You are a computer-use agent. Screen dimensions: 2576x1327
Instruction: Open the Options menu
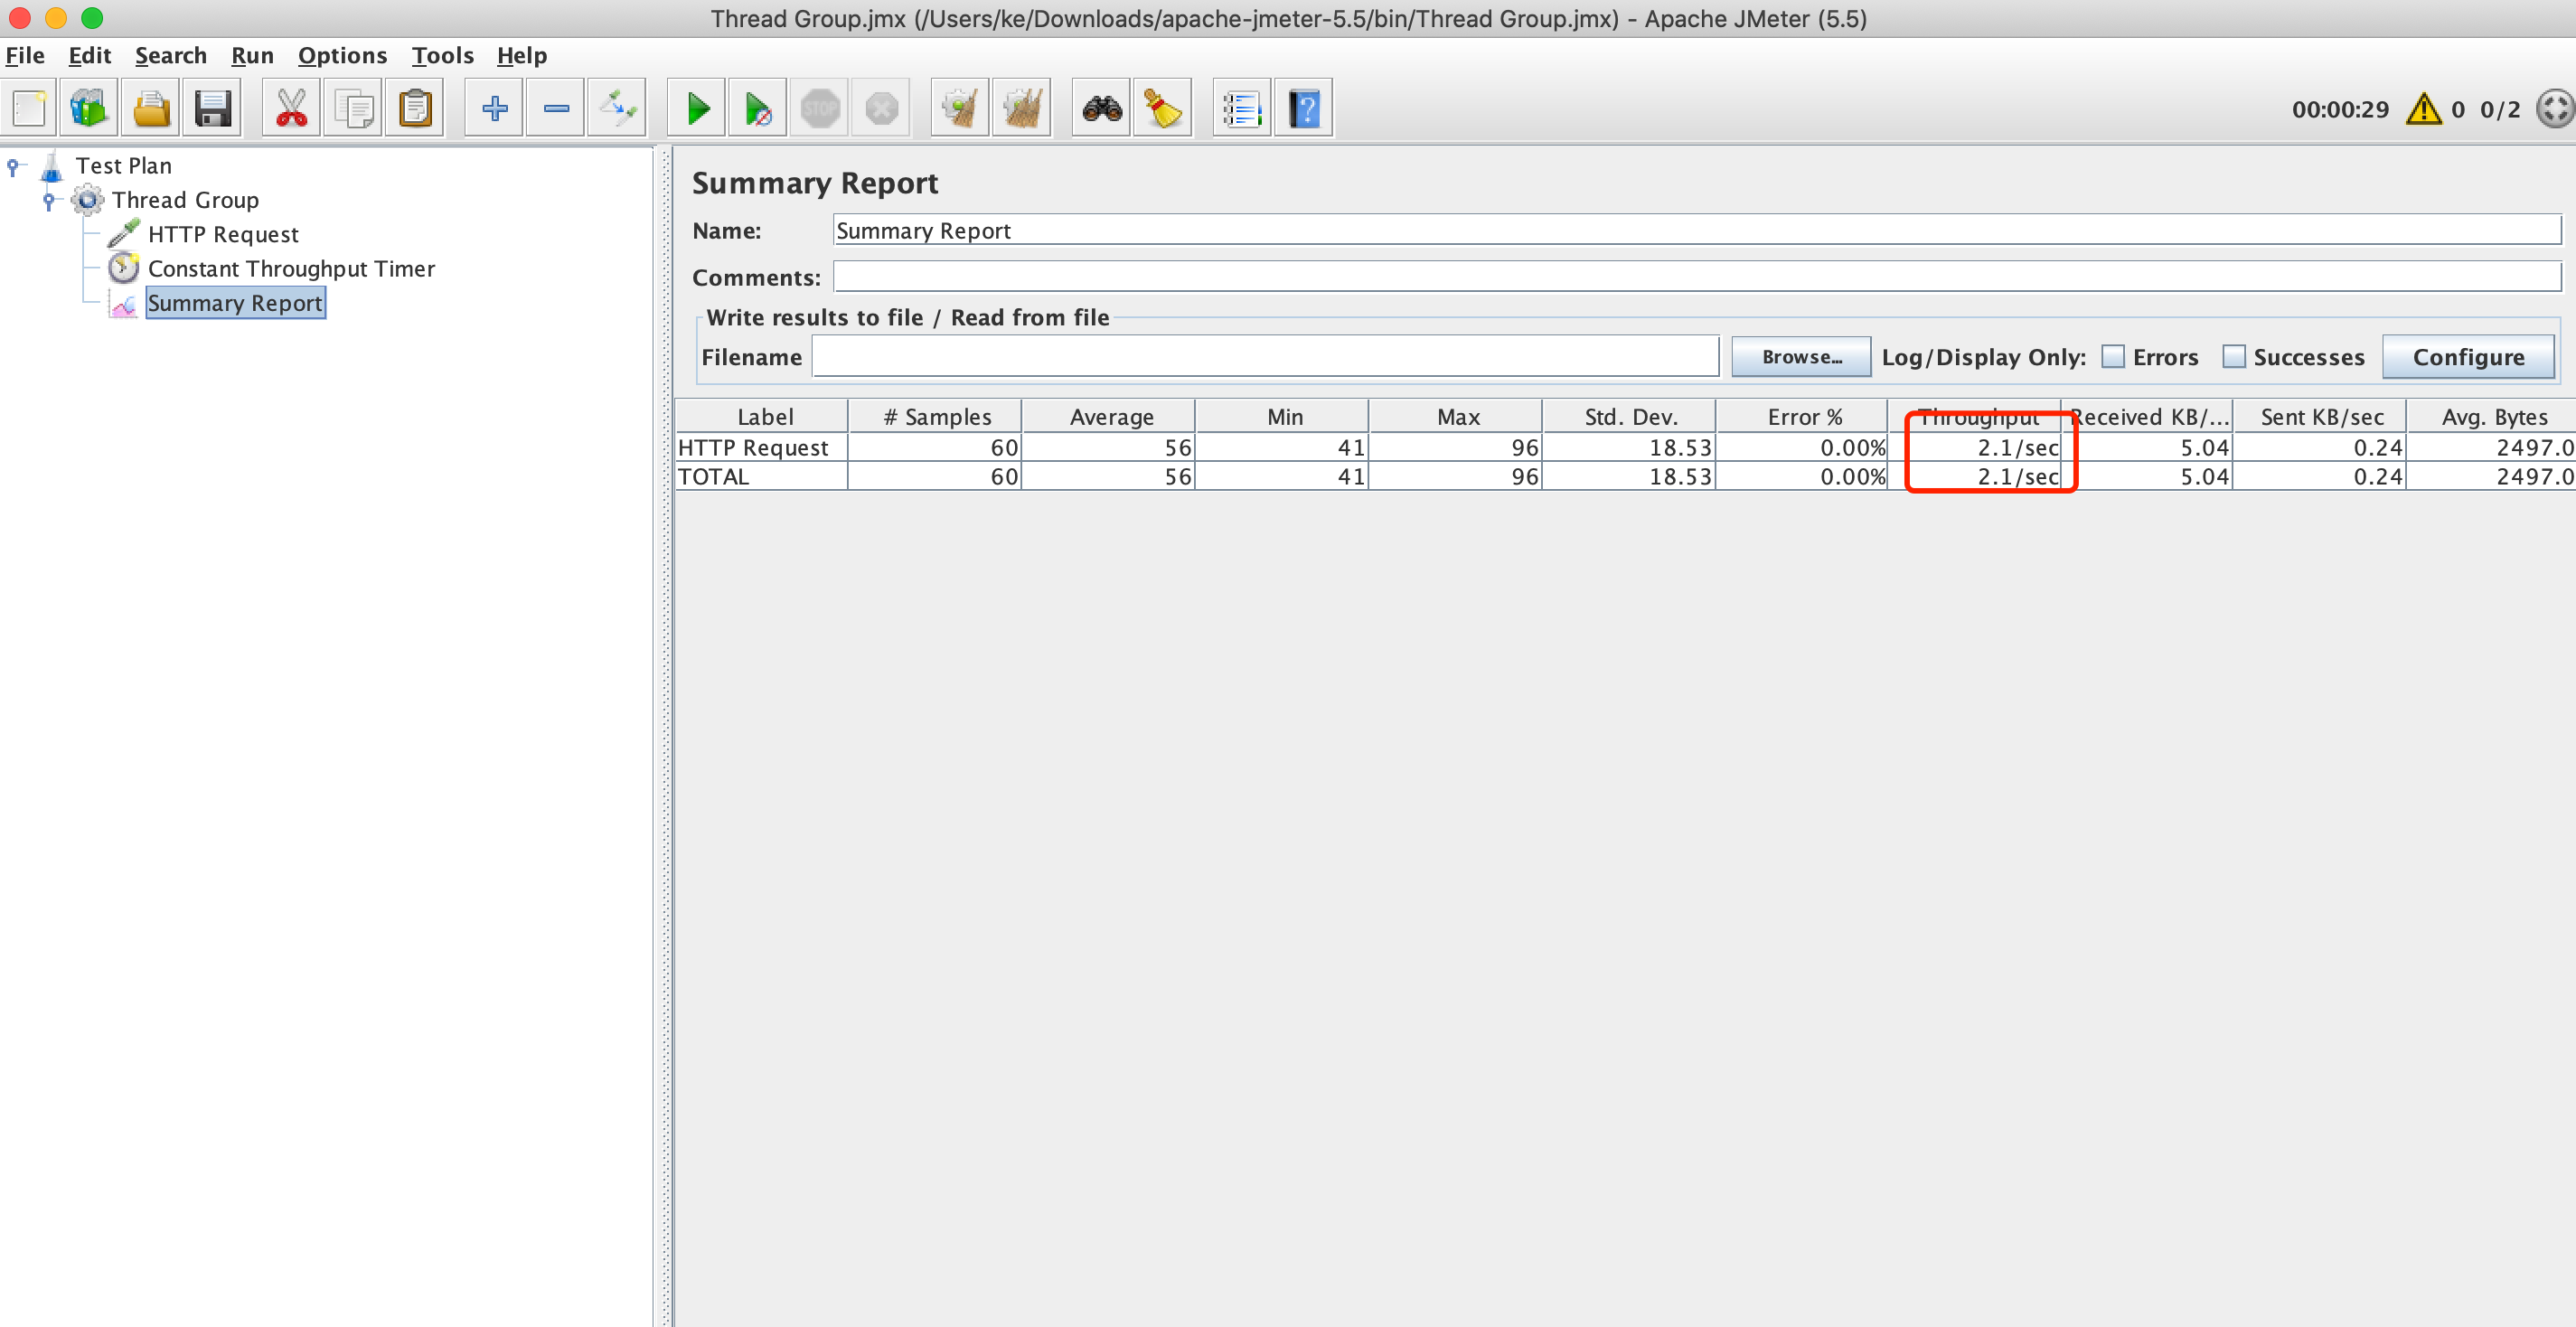pyautogui.click(x=342, y=55)
